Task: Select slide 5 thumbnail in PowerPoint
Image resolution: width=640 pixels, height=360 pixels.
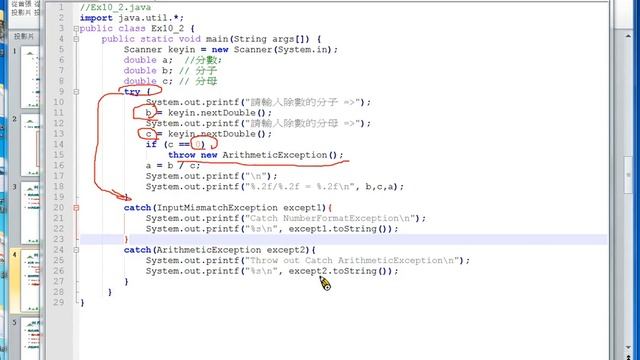Action: click(30, 340)
